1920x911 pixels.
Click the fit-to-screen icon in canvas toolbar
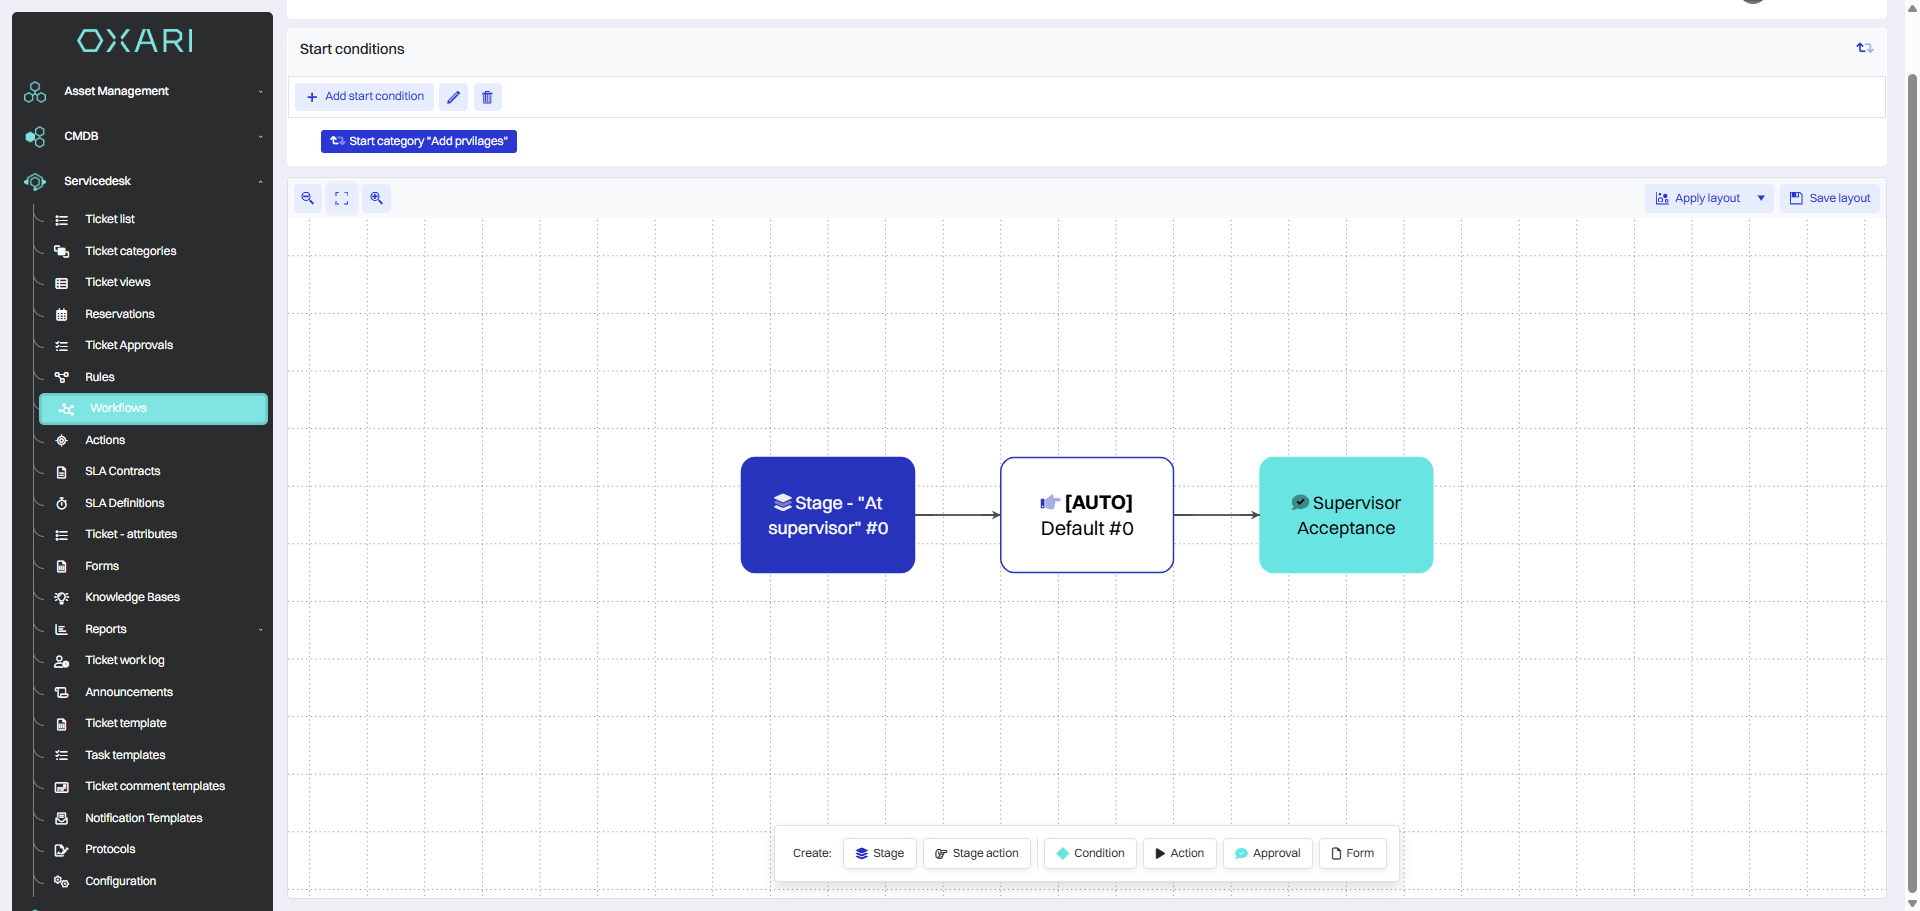point(342,198)
